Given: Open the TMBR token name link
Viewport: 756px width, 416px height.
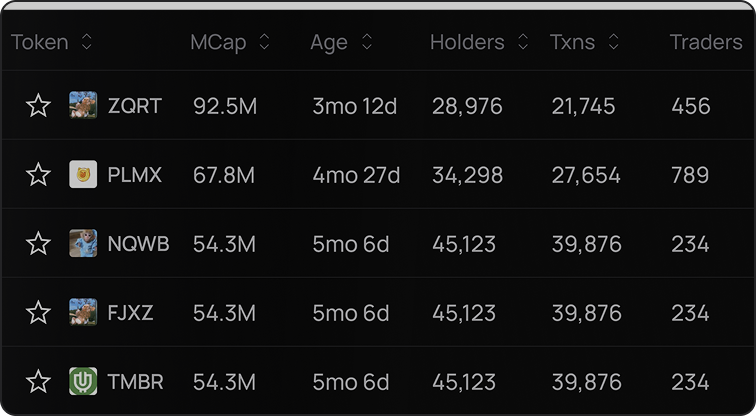Looking at the screenshot, I should click(x=135, y=382).
